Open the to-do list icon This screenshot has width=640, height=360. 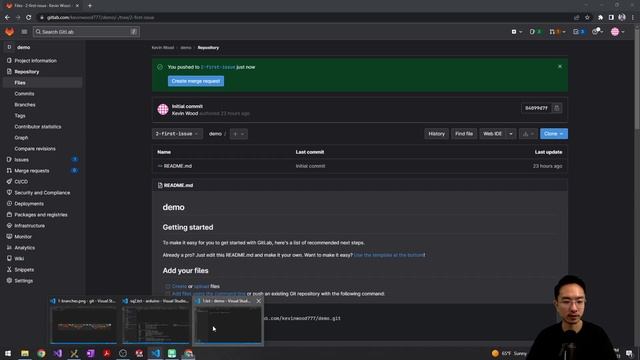(x=578, y=31)
